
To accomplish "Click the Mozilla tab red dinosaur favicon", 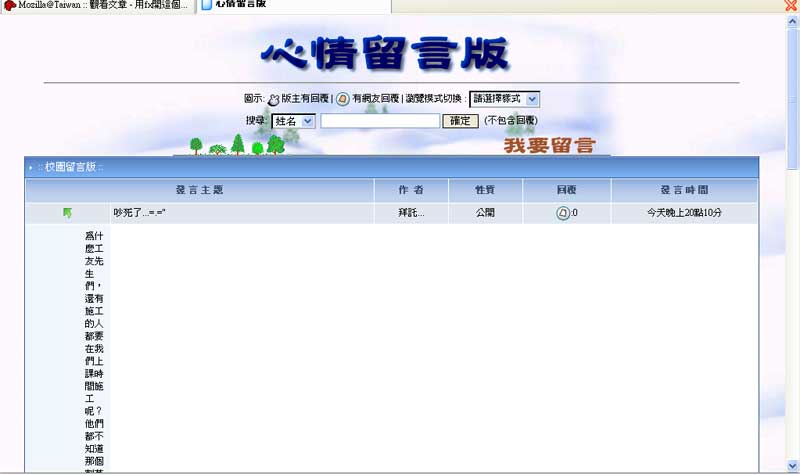I will tap(10, 5).
